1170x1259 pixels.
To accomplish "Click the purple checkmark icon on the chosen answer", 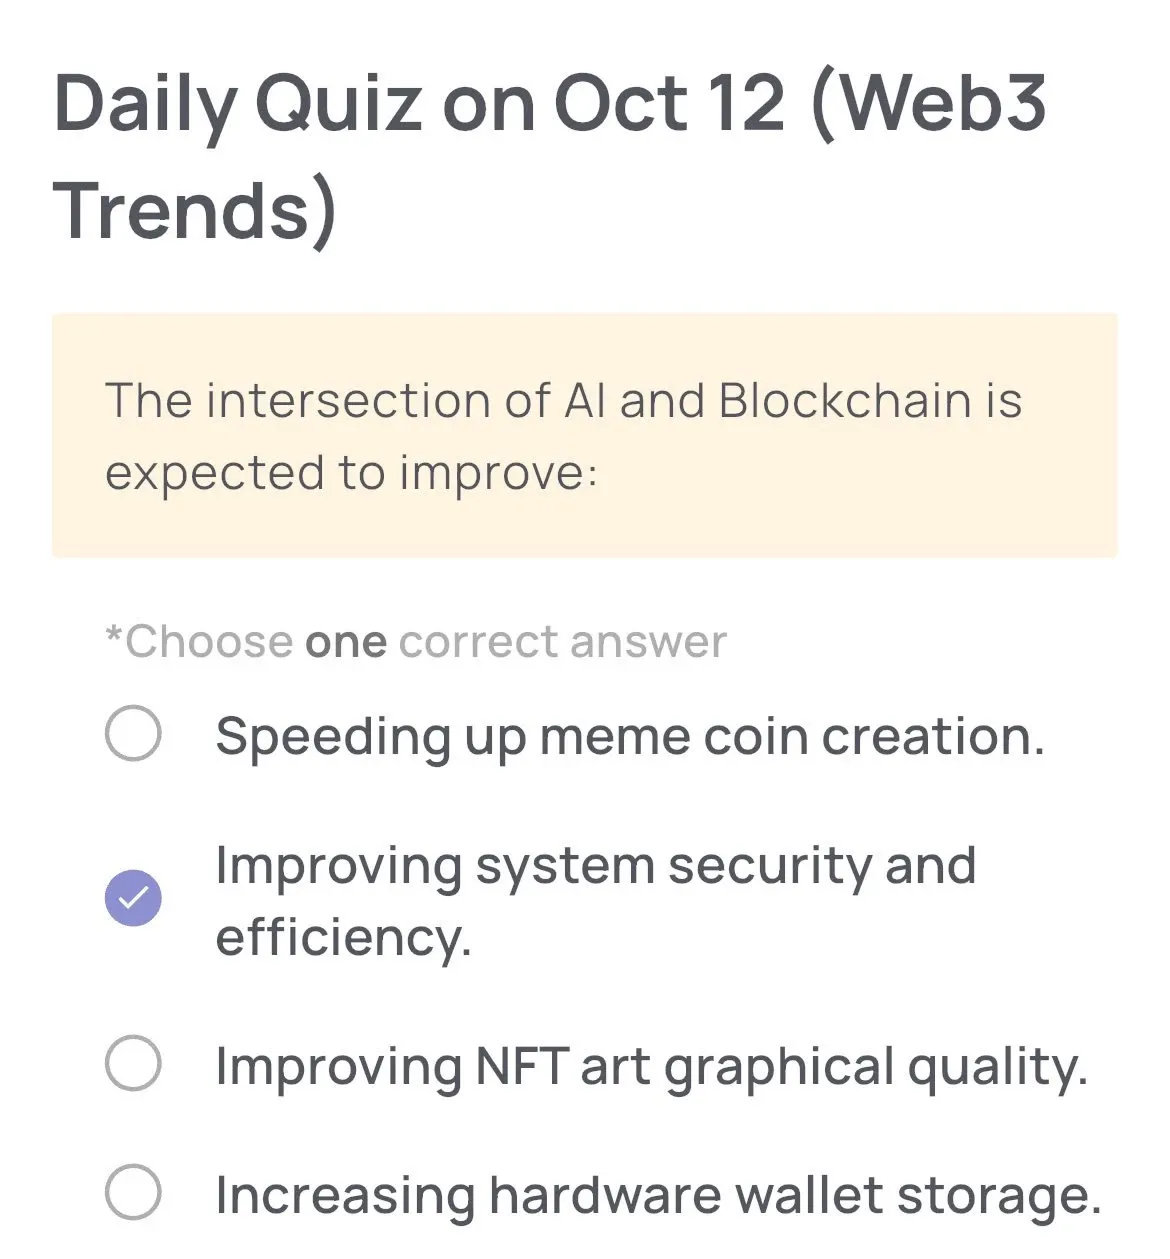I will coord(133,897).
